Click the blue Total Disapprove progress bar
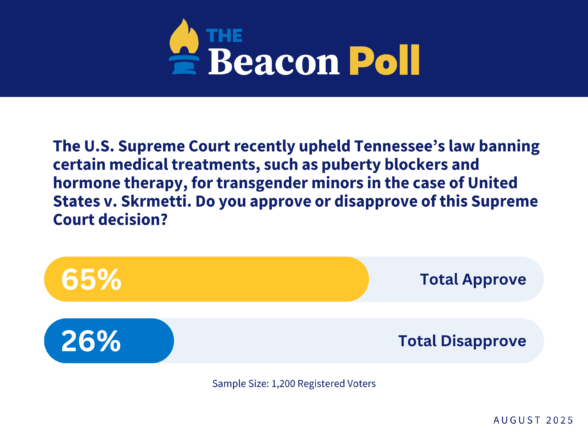The image size is (588, 441). pos(109,341)
